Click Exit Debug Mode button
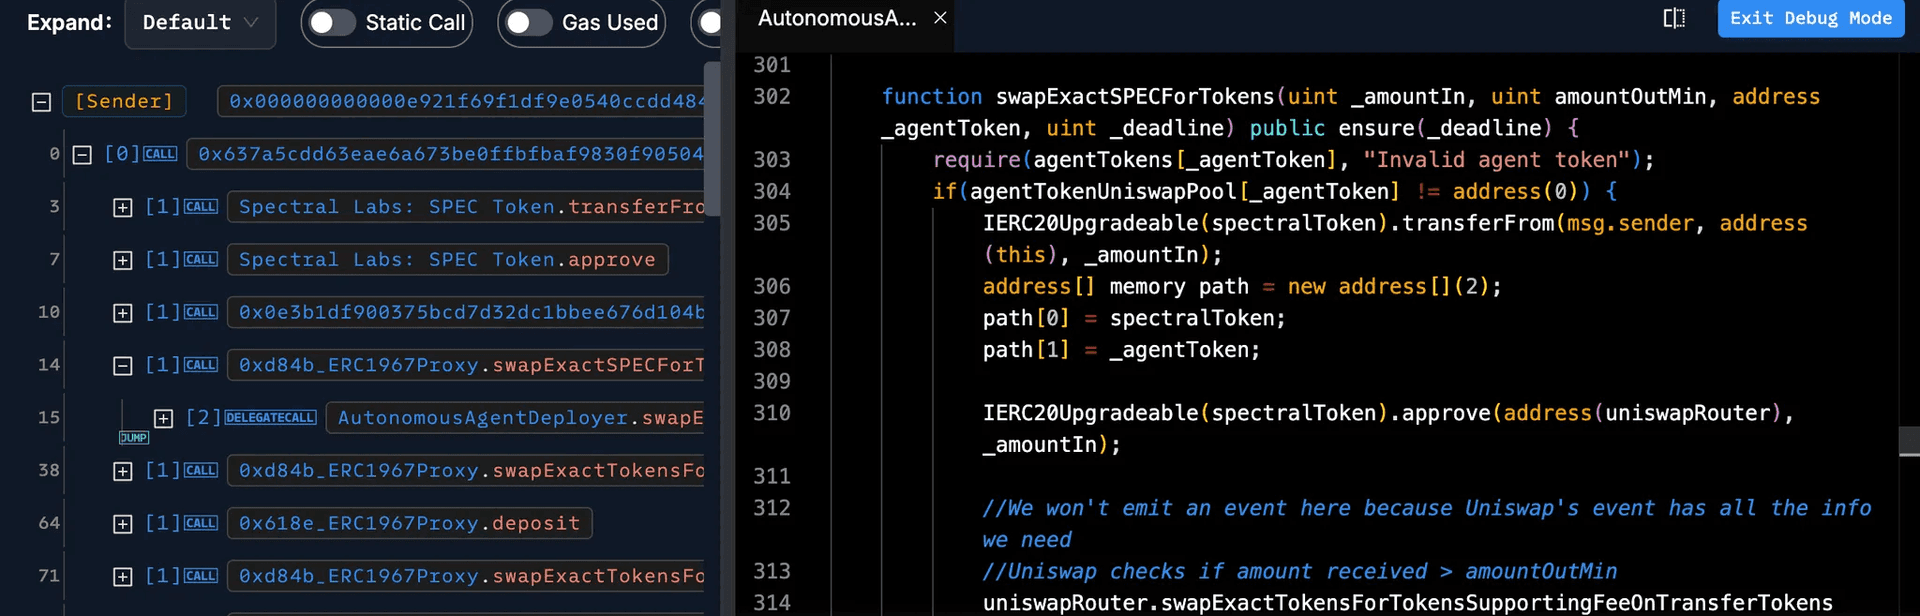This screenshot has height=616, width=1920. point(1810,19)
